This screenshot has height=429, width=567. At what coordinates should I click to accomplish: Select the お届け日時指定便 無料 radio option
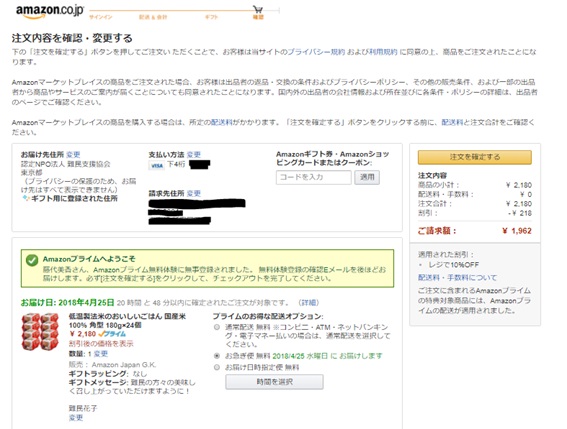217,367
